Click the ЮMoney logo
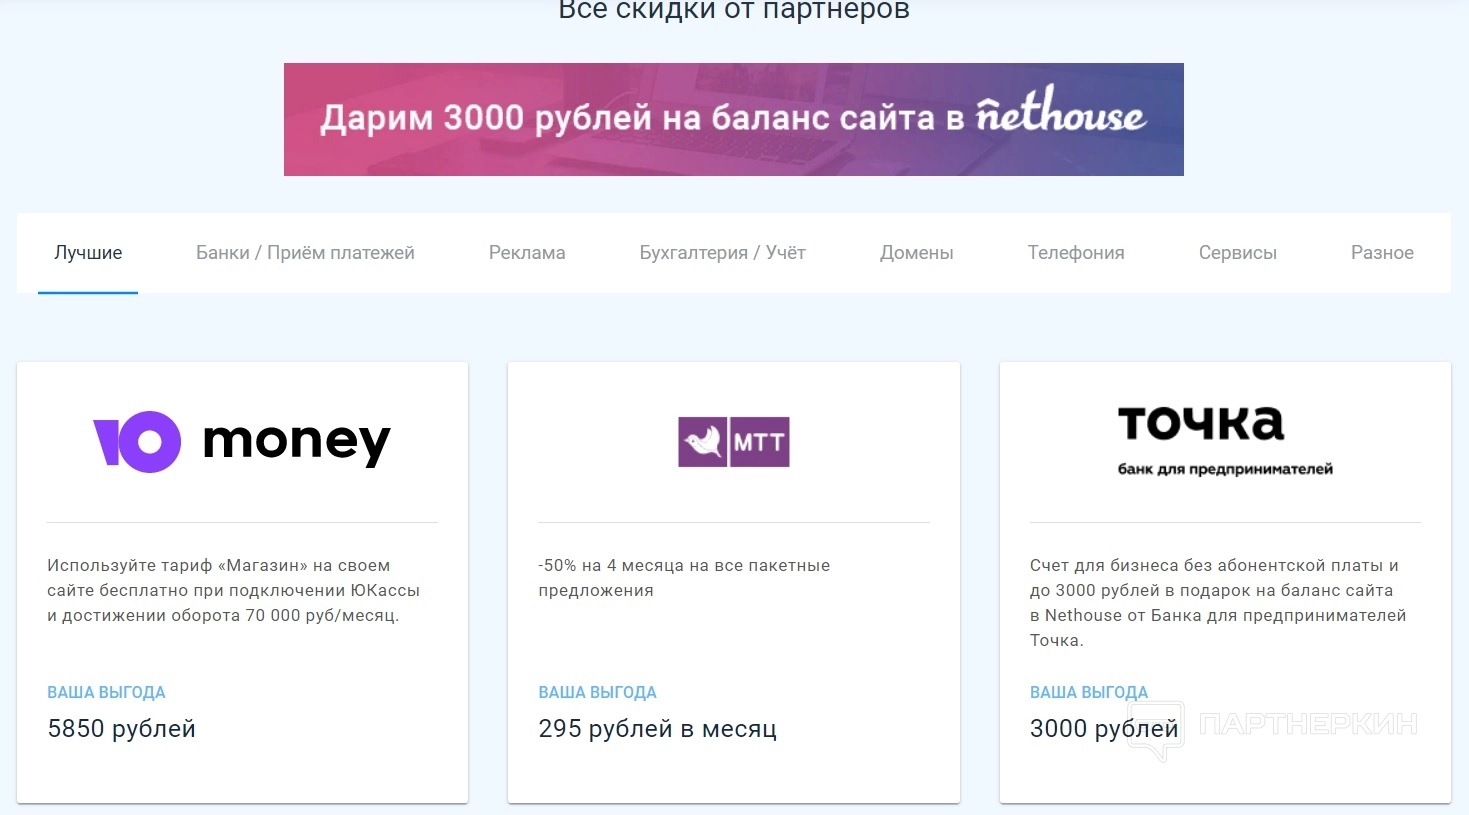Screen dimensions: 1469x815 point(242,441)
